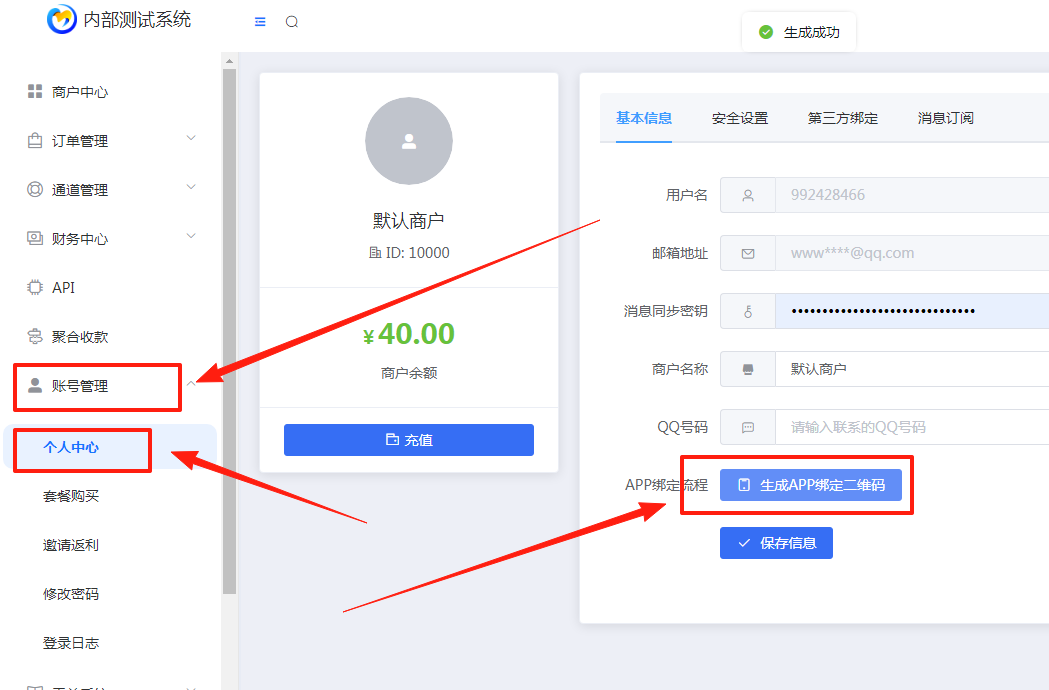Click the API chip icon

(x=35, y=287)
